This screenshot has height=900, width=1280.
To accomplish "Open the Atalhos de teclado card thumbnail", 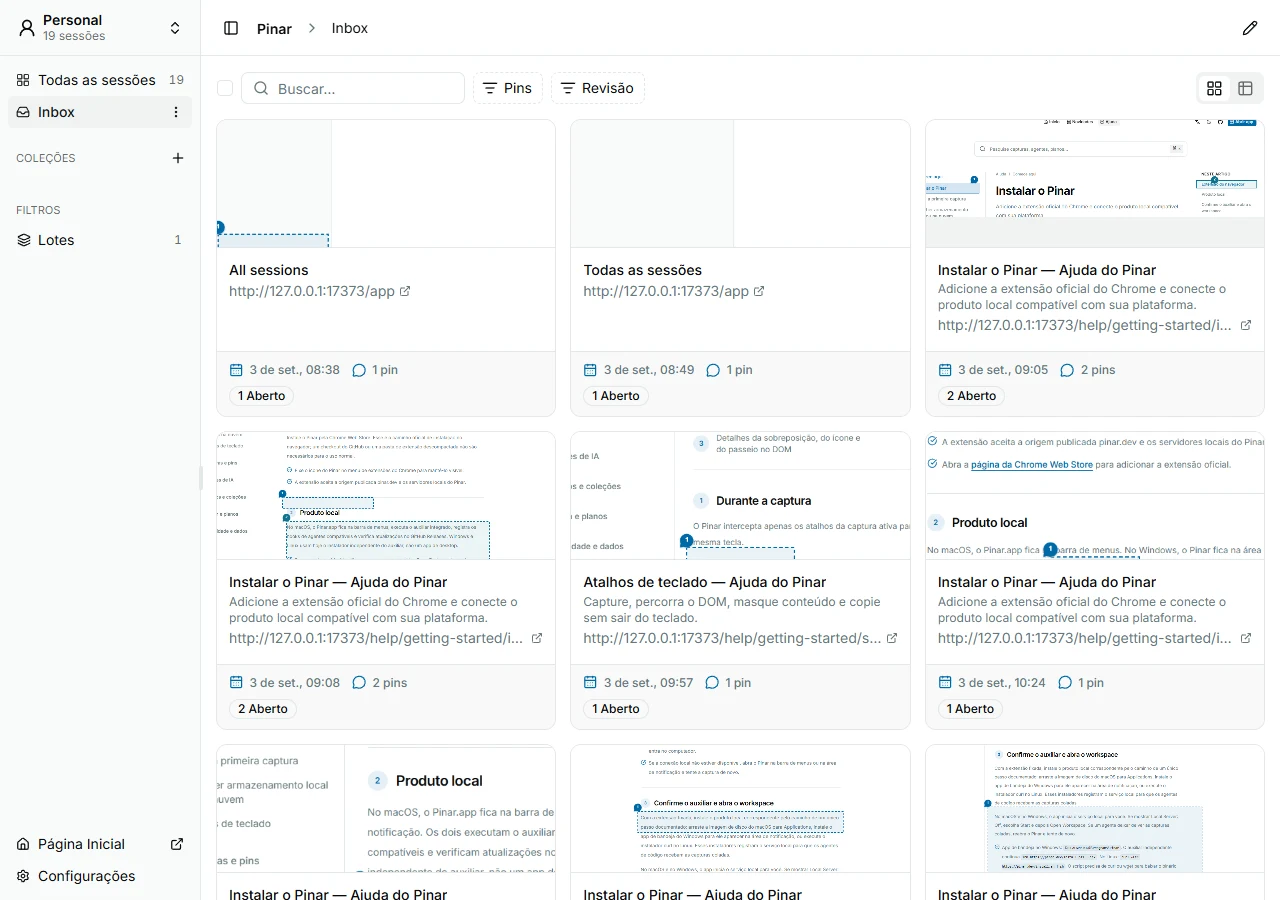I will pos(740,496).
